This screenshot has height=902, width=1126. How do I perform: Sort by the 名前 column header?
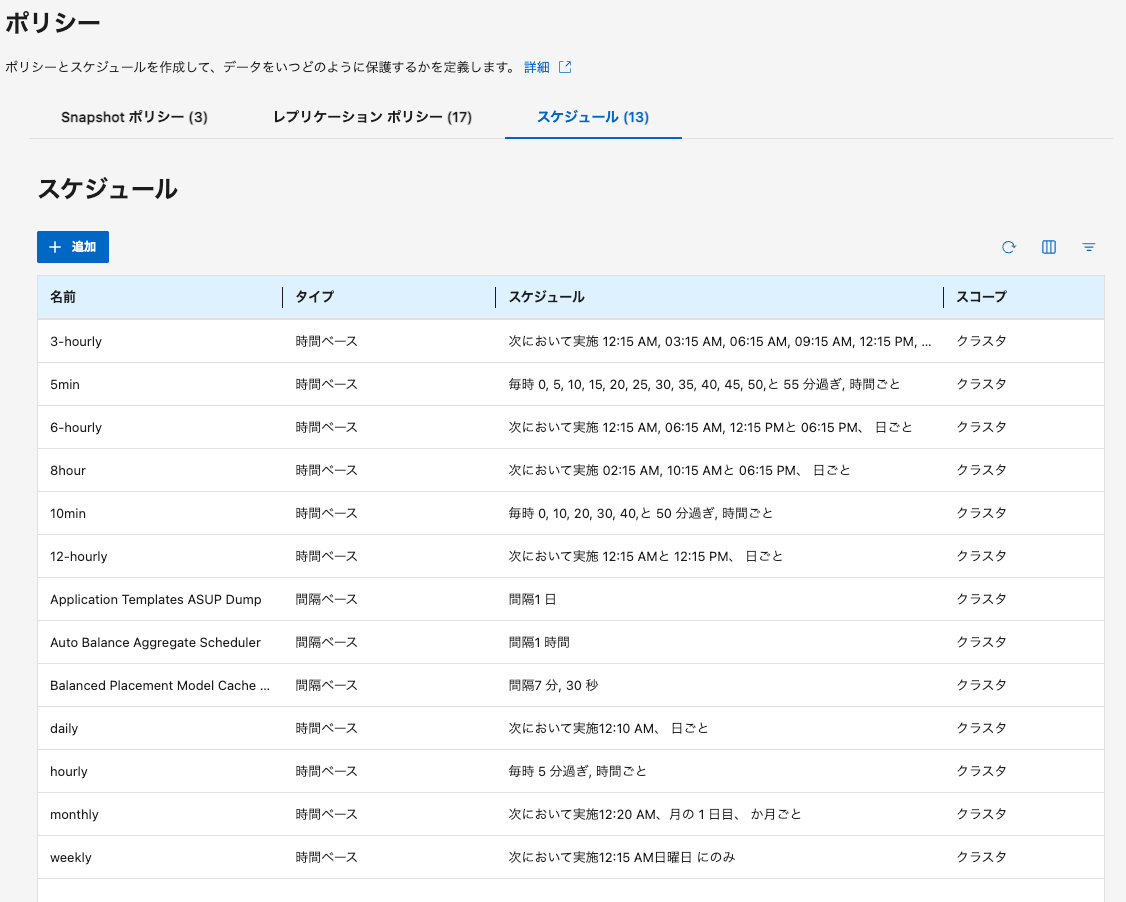tap(63, 297)
